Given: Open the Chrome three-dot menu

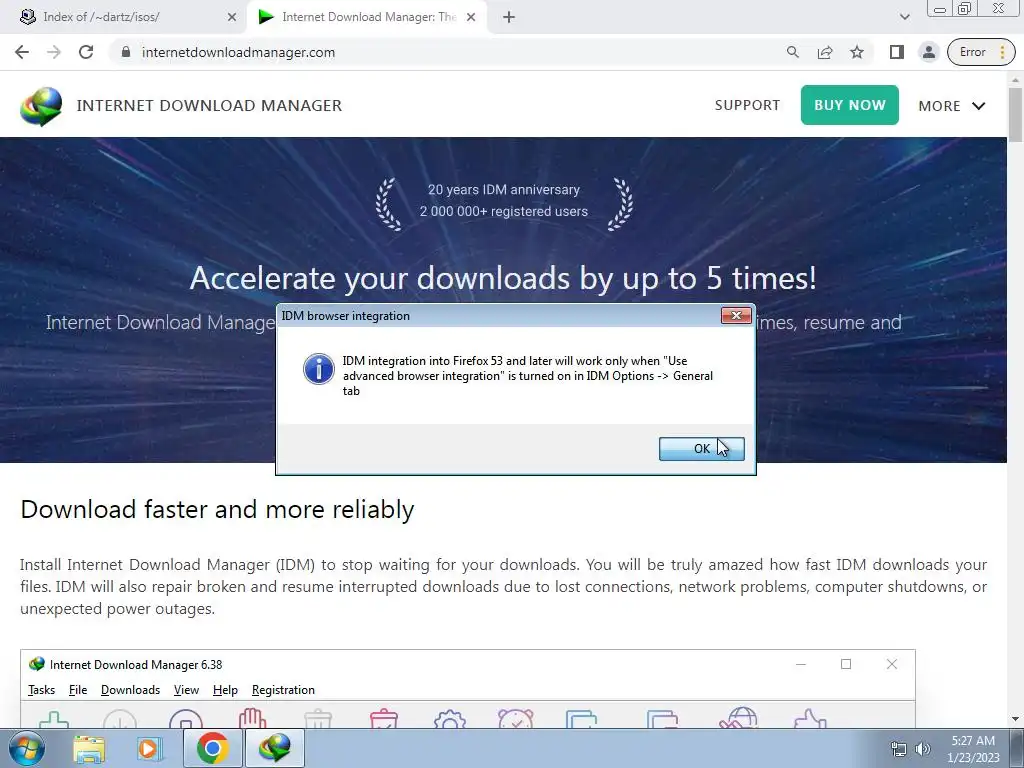Looking at the screenshot, I should click(1002, 52).
